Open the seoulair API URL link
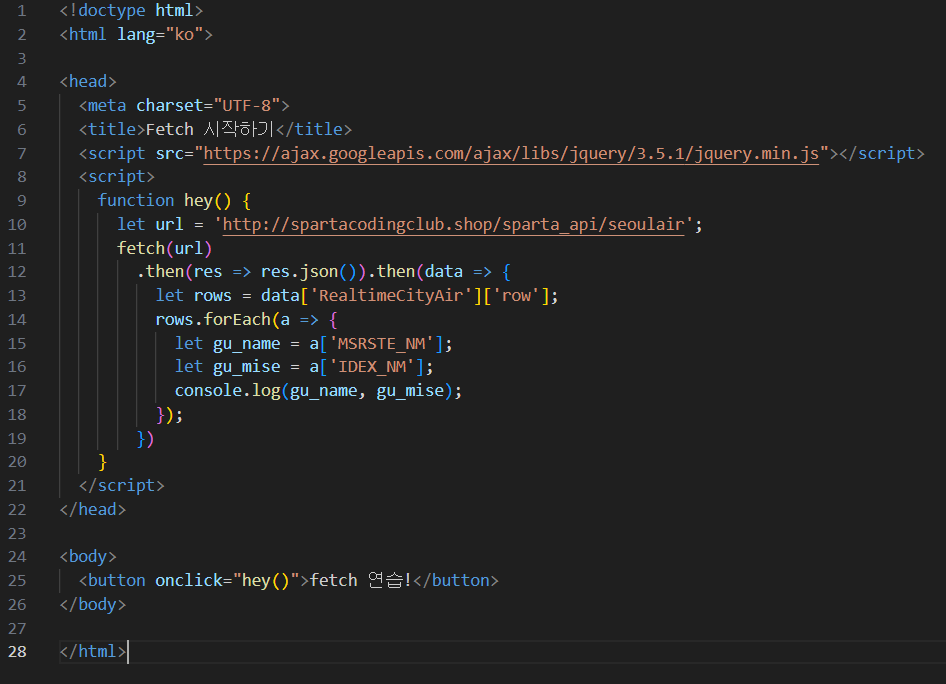Image resolution: width=946 pixels, height=684 pixels. point(454,224)
